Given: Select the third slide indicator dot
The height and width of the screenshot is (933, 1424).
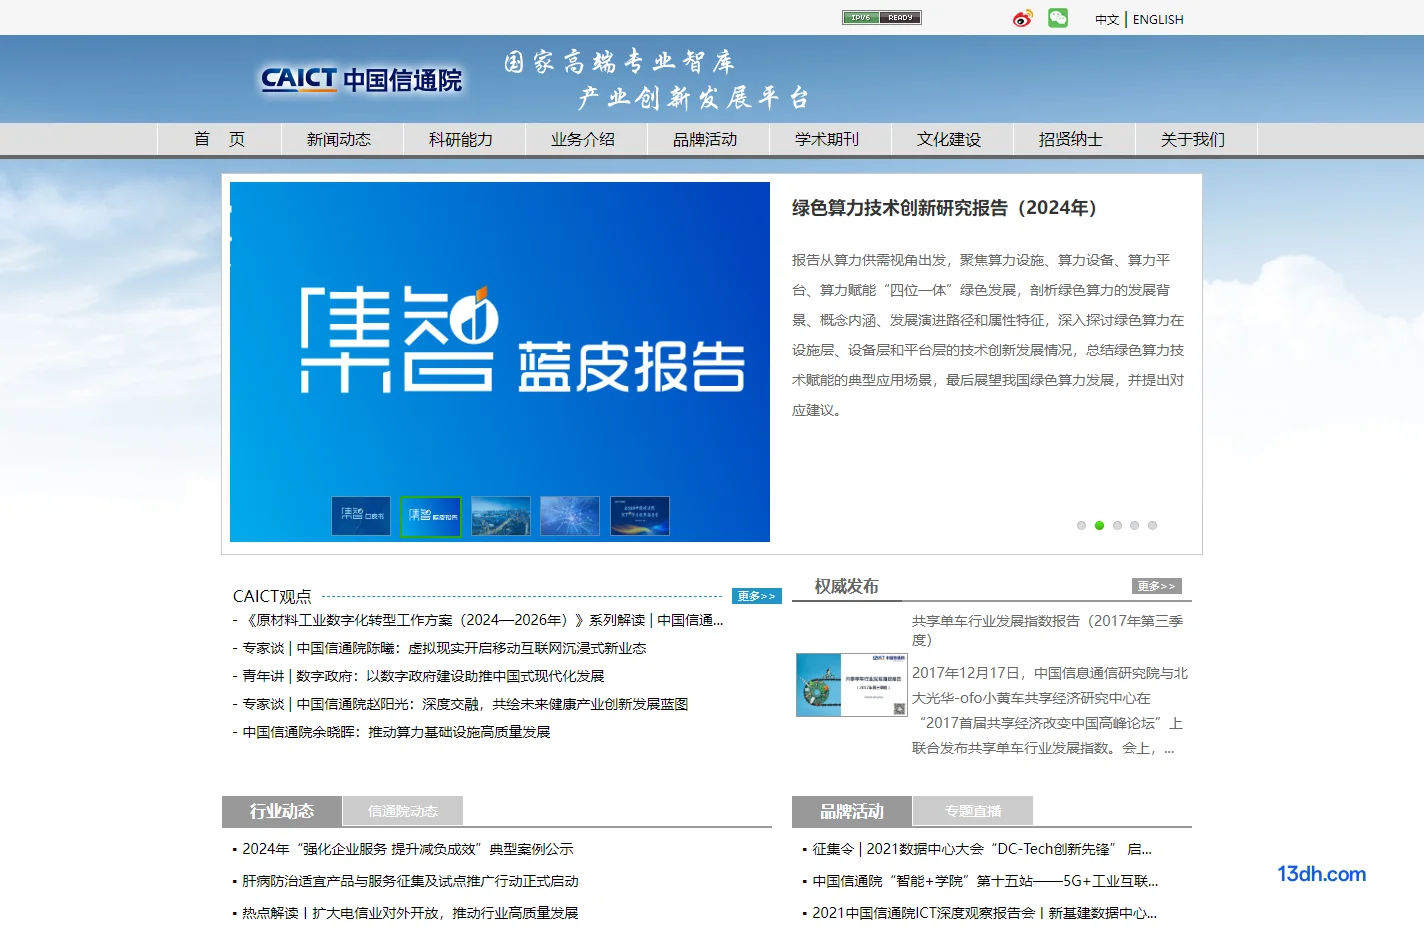Looking at the screenshot, I should pyautogui.click(x=1117, y=525).
